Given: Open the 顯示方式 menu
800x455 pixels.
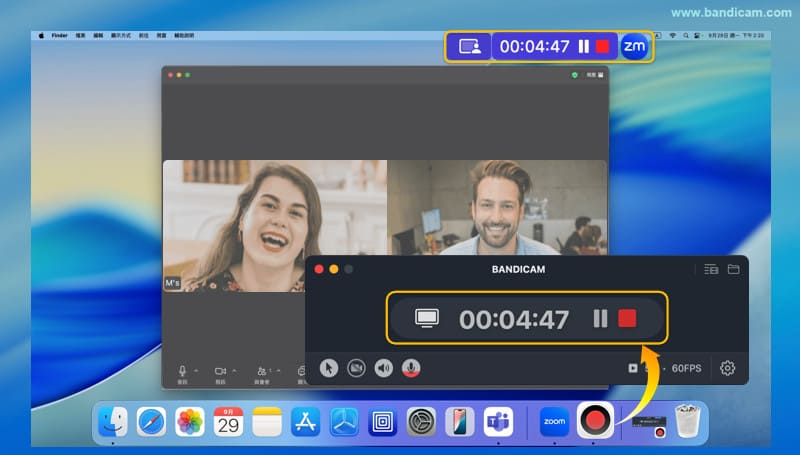Looking at the screenshot, I should pos(120,36).
